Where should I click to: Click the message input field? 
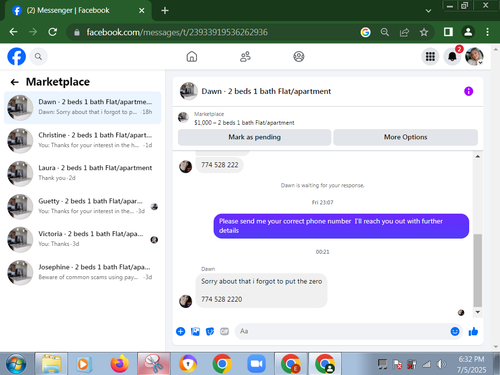point(343,331)
